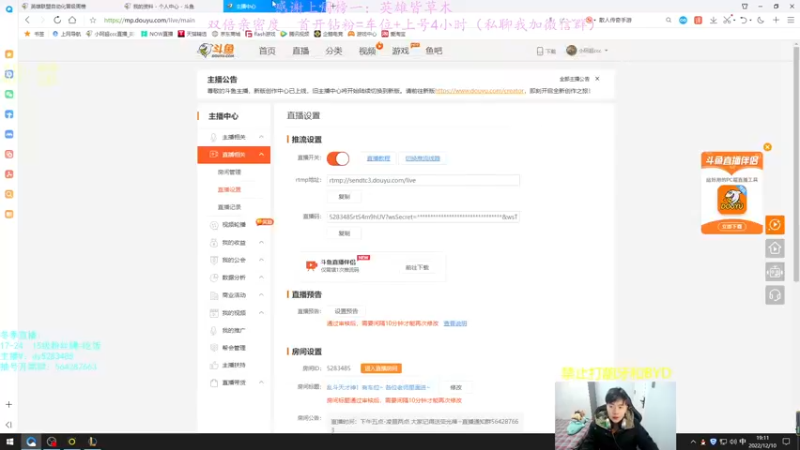
Task: Expand the 我的公会 sidebar section chevron
Action: click(x=261, y=260)
